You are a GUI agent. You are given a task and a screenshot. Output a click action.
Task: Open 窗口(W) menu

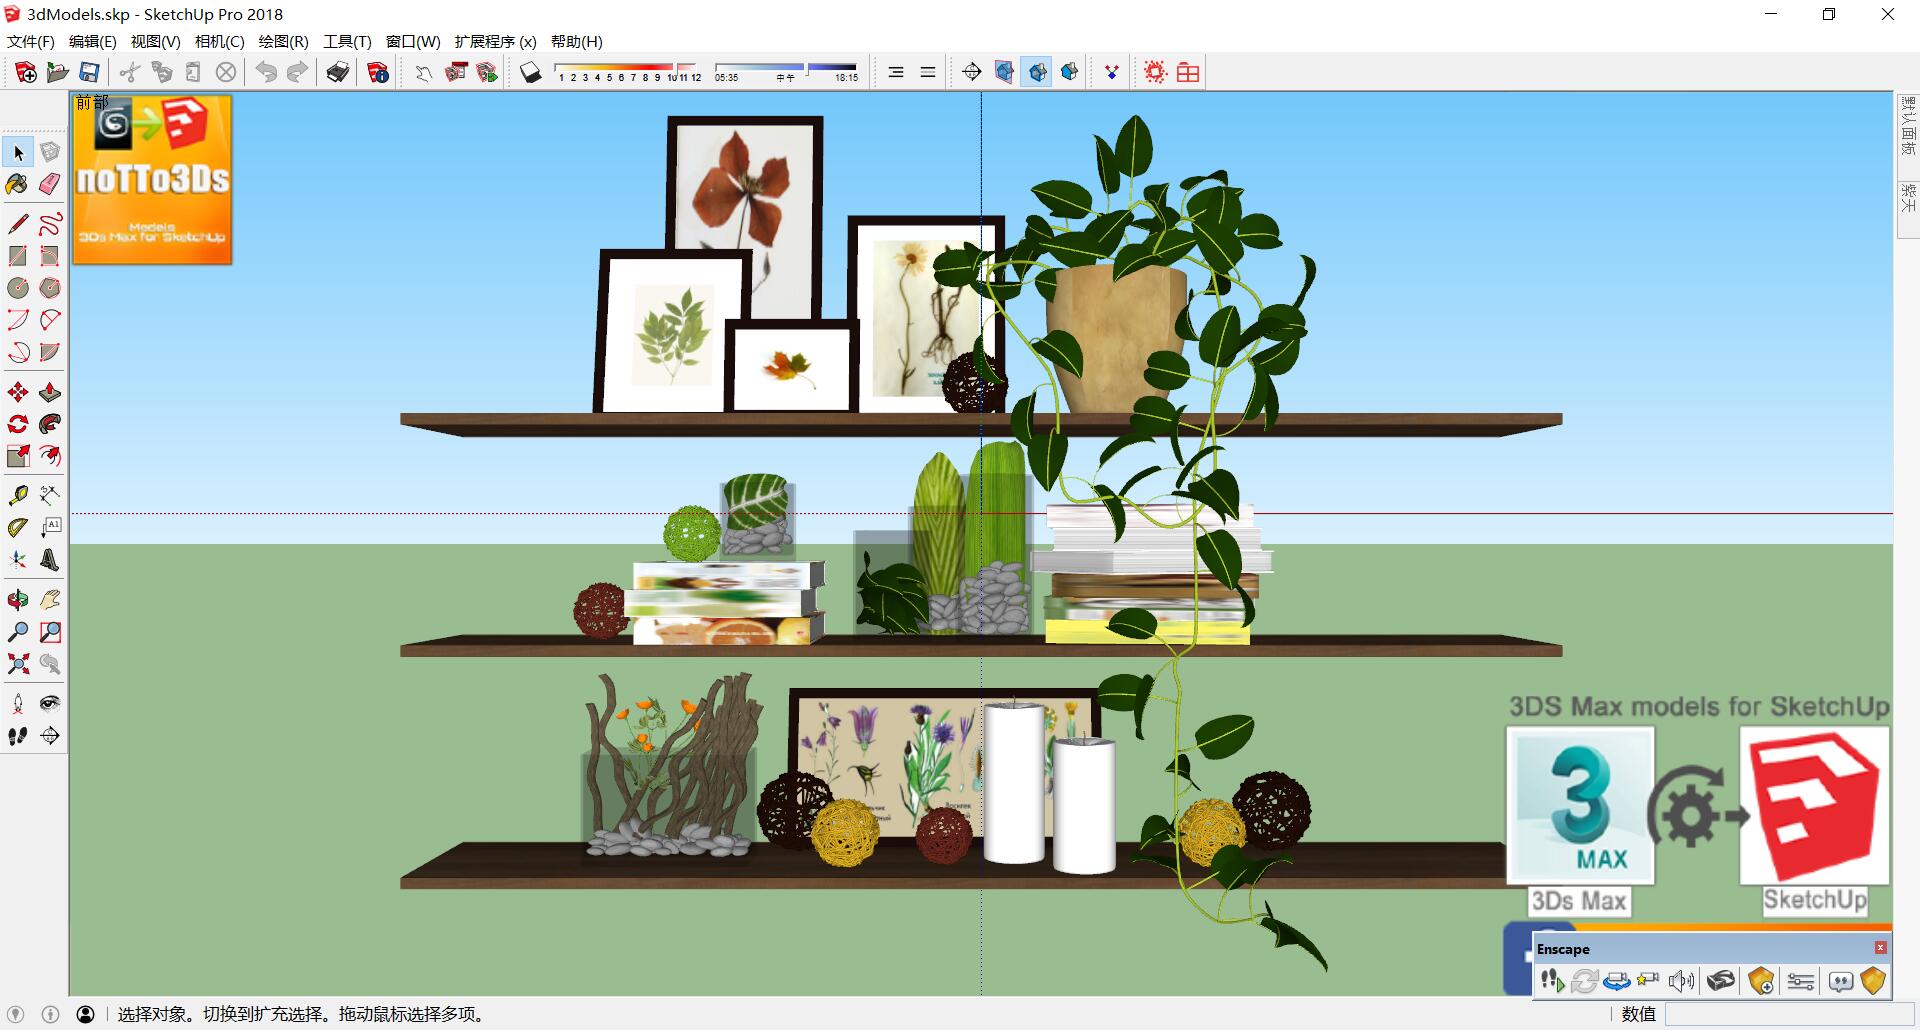click(413, 42)
